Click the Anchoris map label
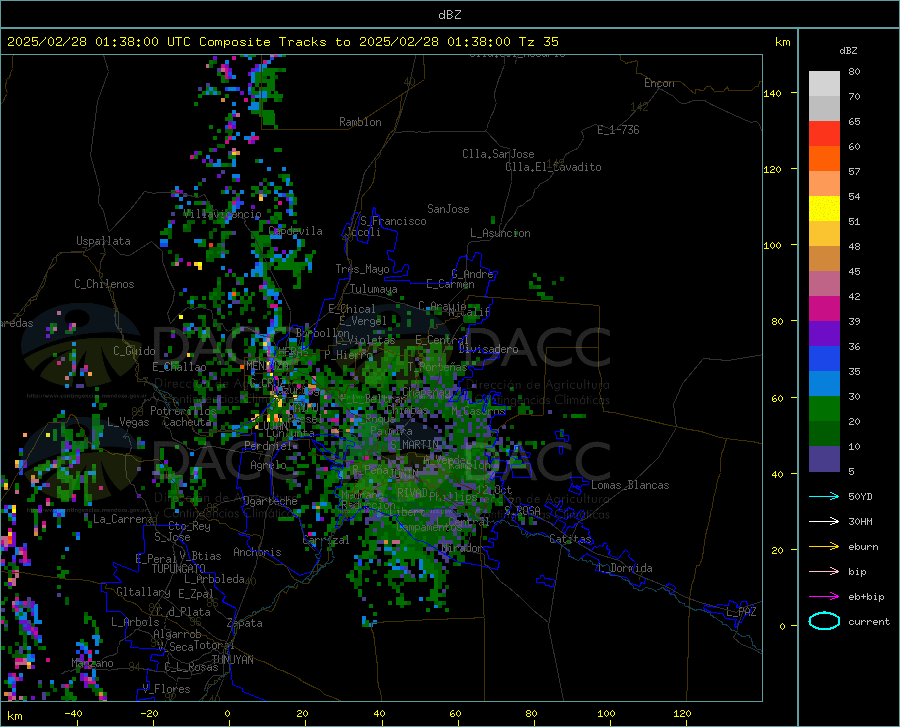 click(x=257, y=552)
